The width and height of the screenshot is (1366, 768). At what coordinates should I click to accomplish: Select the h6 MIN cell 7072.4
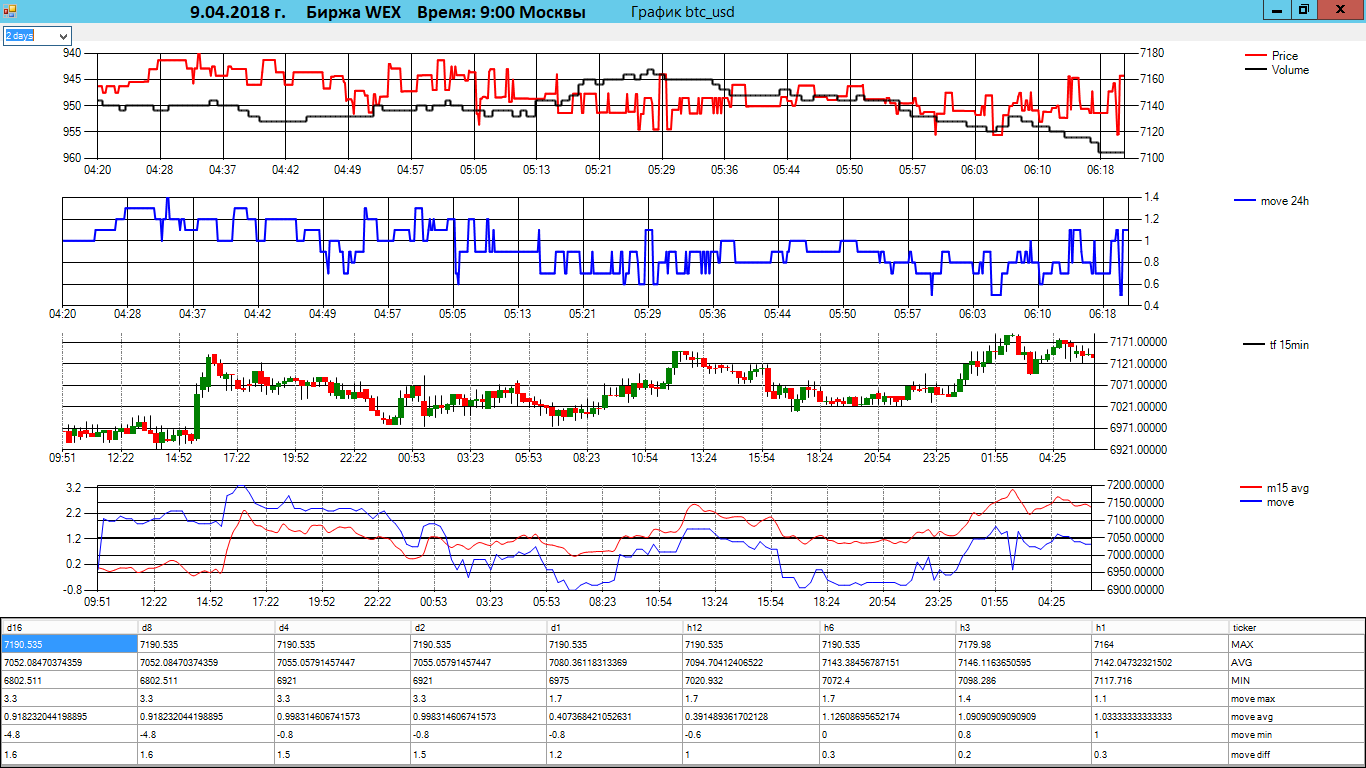[x=887, y=681]
